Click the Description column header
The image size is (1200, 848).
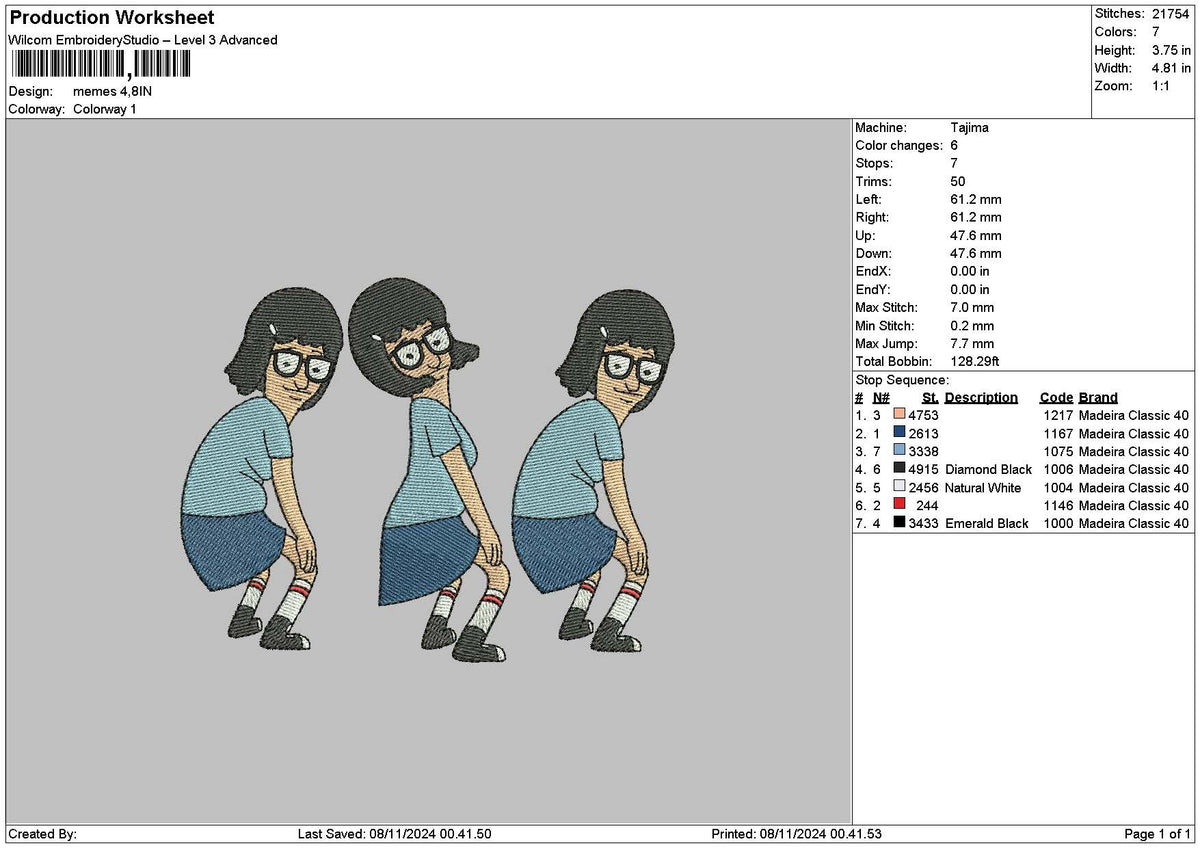click(981, 398)
